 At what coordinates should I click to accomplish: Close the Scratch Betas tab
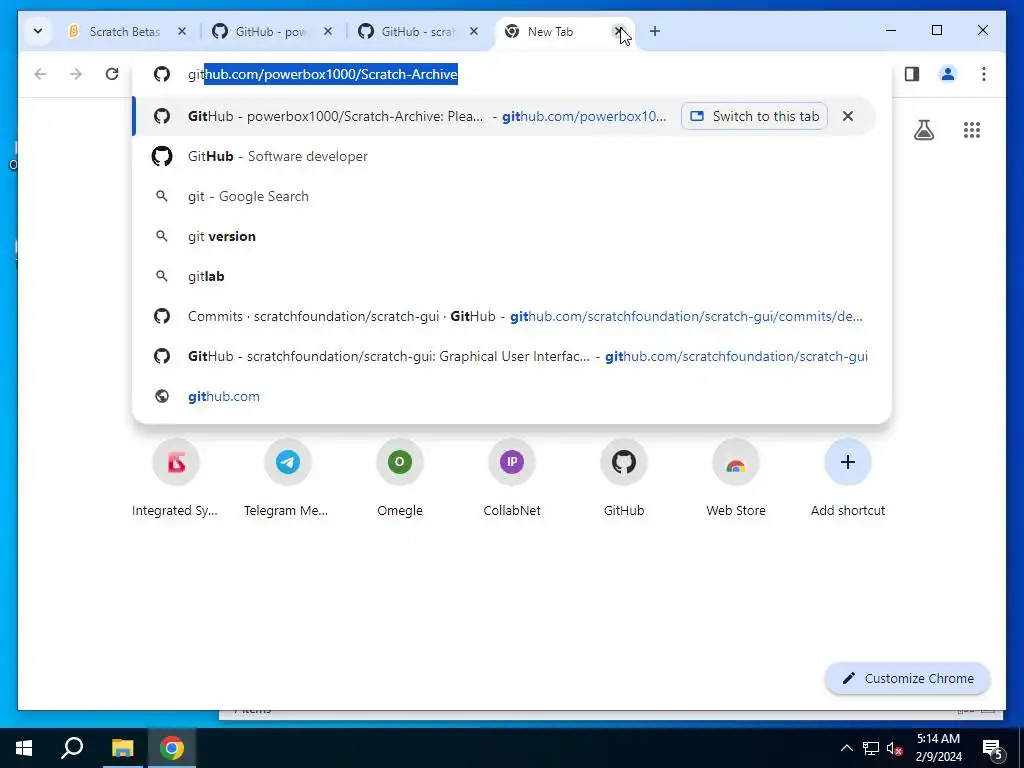click(x=182, y=31)
